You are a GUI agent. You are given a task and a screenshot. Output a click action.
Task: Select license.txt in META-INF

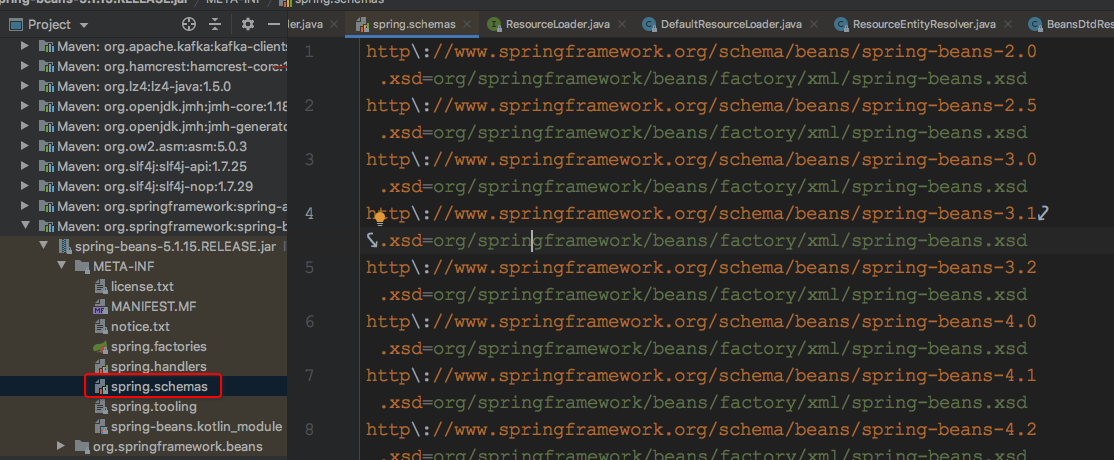(142, 287)
